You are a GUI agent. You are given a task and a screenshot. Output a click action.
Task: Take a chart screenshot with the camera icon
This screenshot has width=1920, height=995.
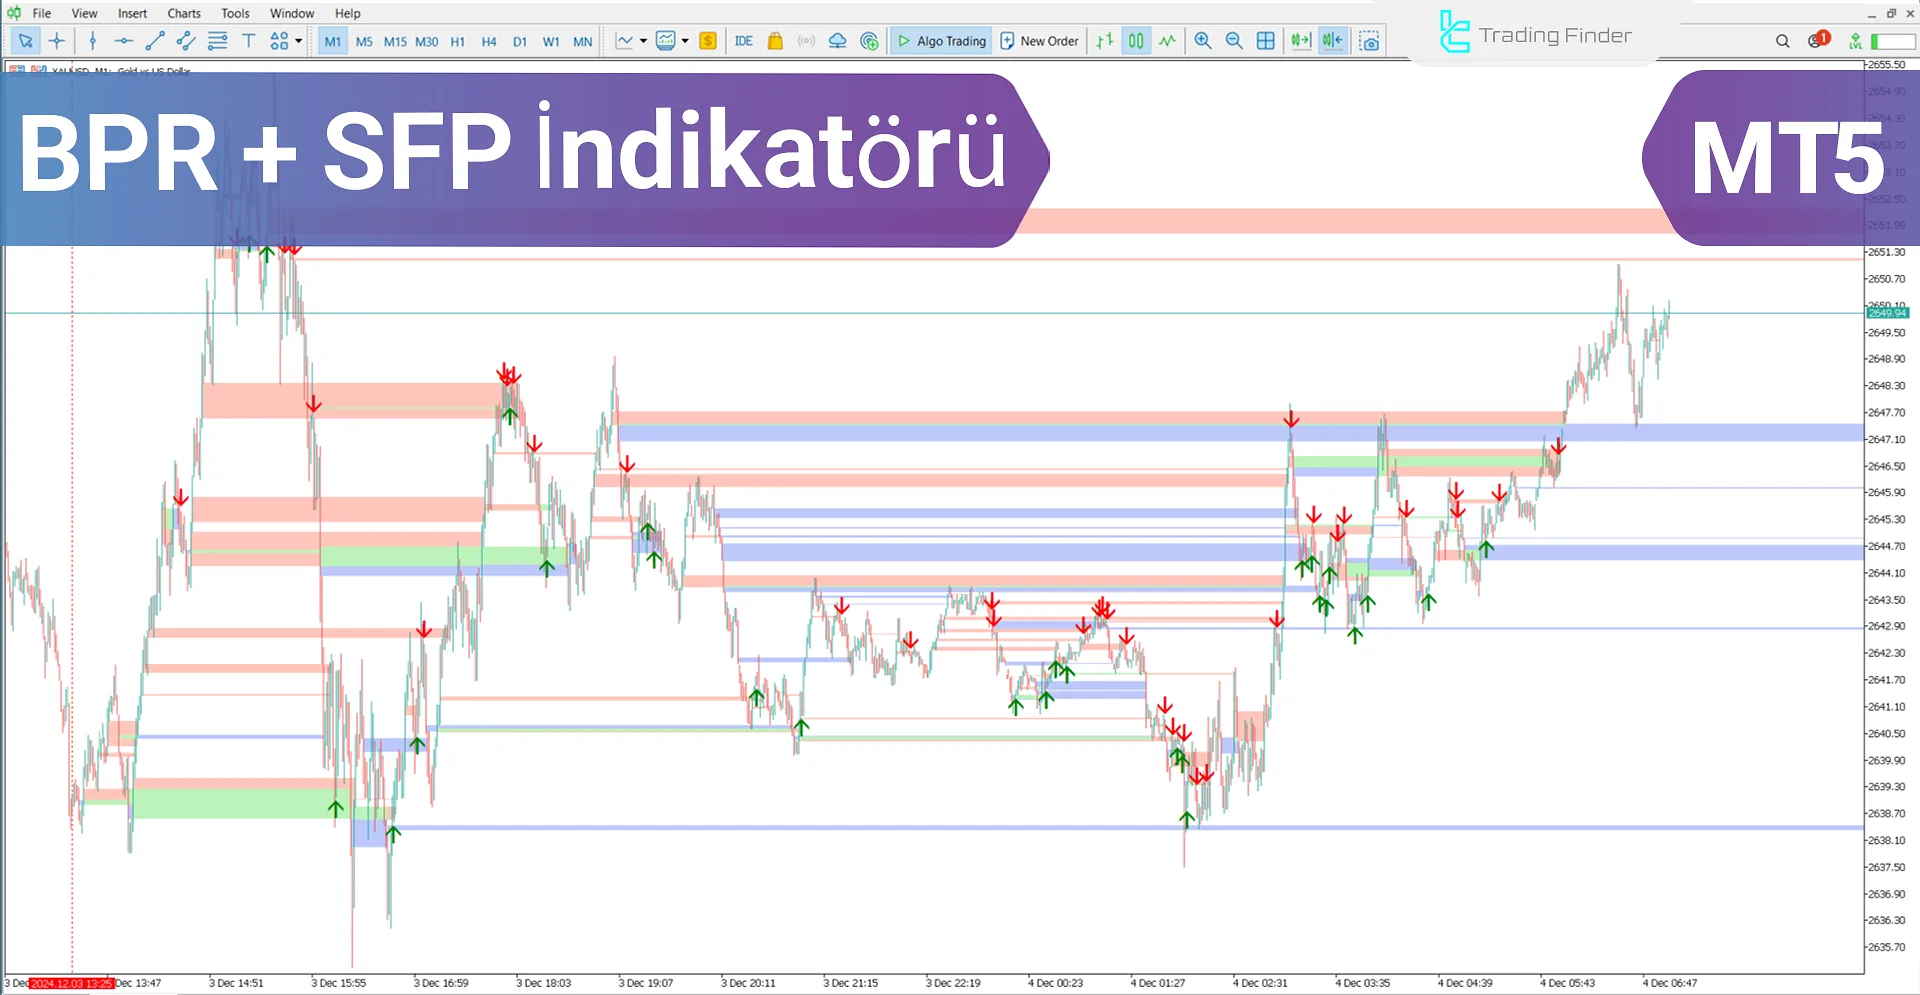click(1369, 41)
